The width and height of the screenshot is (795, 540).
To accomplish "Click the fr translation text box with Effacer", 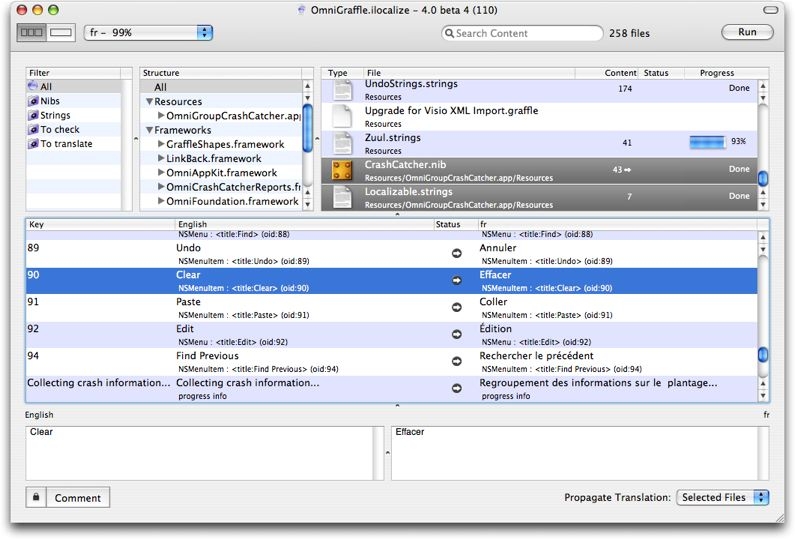I will 575,453.
